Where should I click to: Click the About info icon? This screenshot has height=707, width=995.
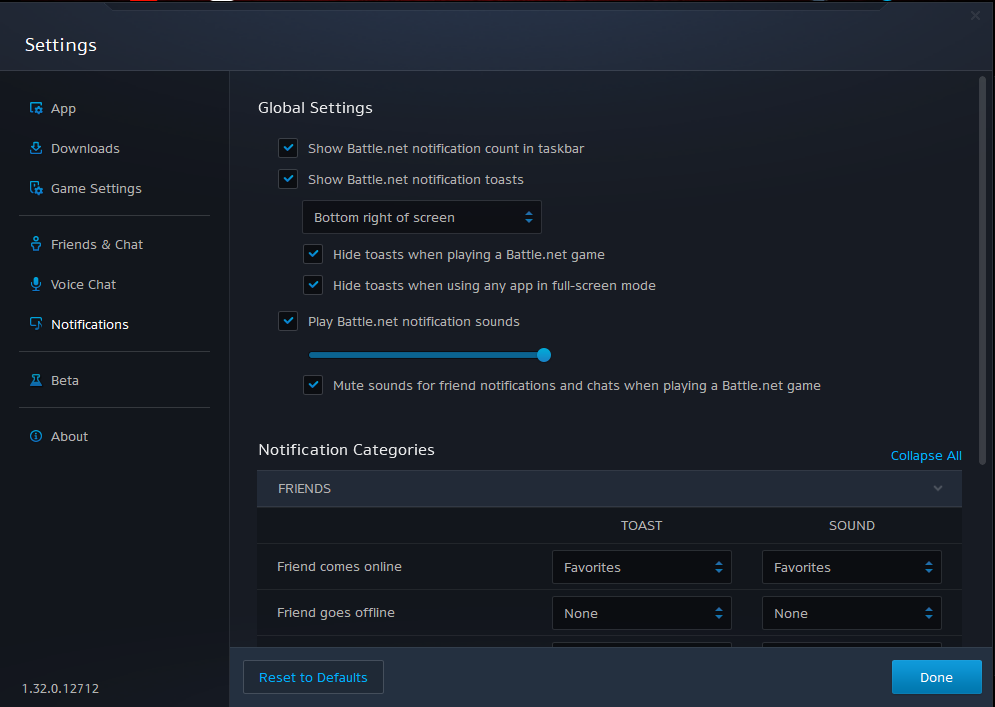pyautogui.click(x=36, y=436)
